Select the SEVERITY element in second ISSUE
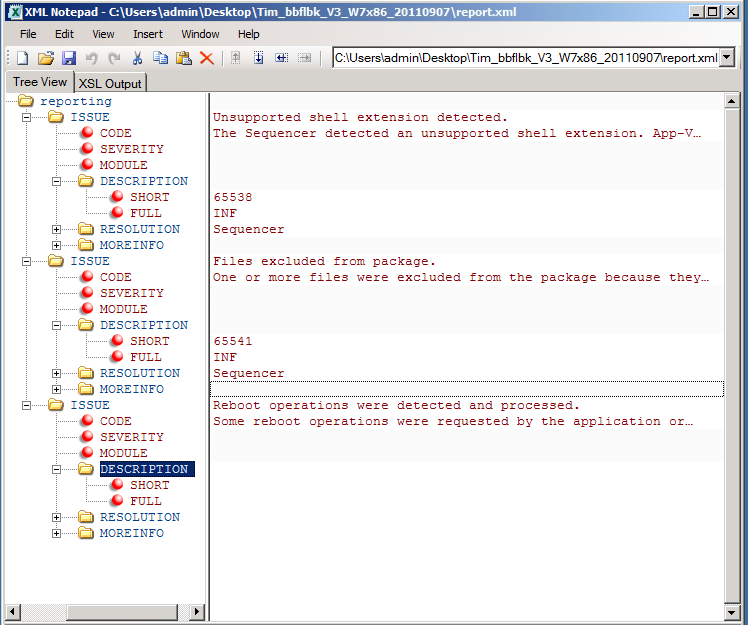 (x=132, y=293)
